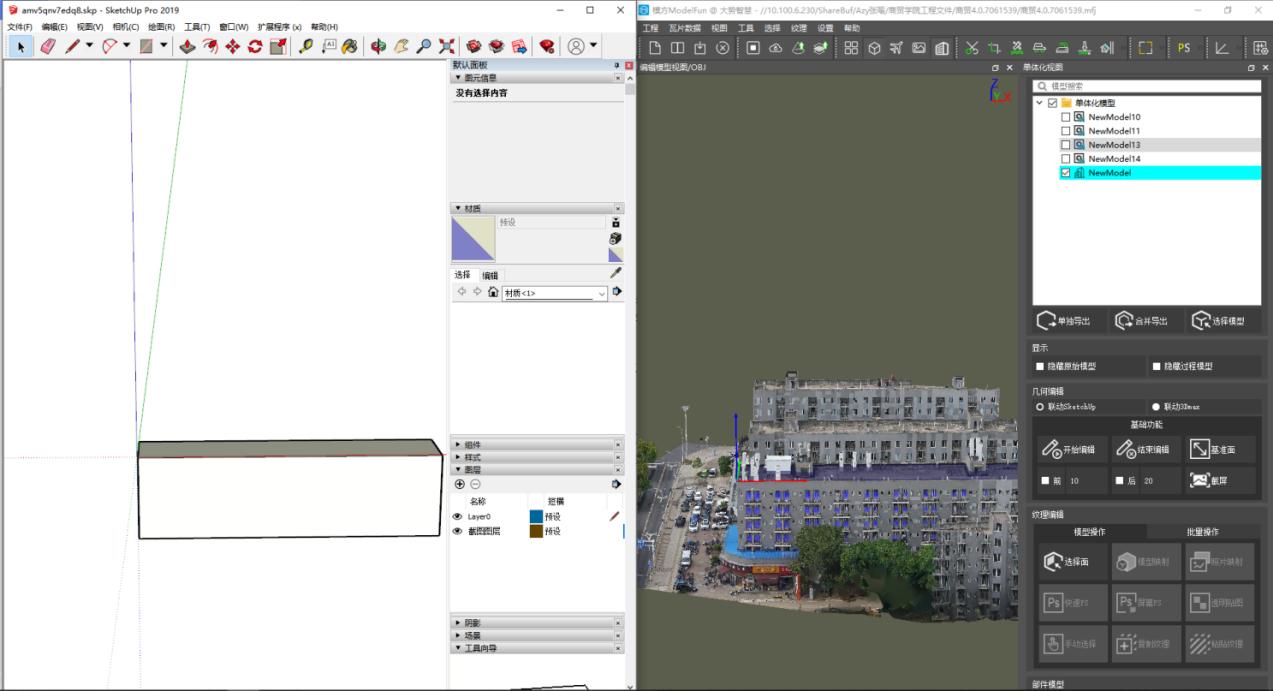Click the circled X close-project icon in ModelFun
This screenshot has width=1273, height=691.
pos(722,47)
